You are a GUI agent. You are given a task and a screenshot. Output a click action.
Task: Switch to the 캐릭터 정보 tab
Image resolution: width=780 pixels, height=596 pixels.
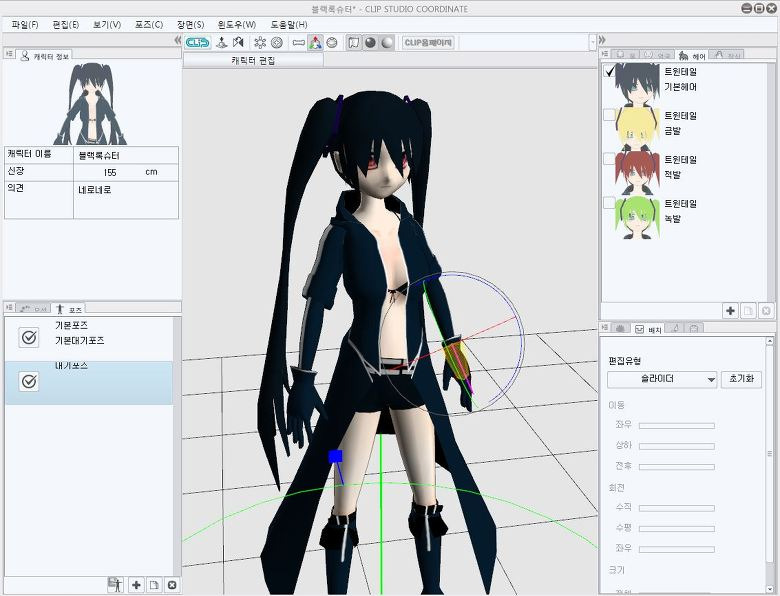[45, 56]
